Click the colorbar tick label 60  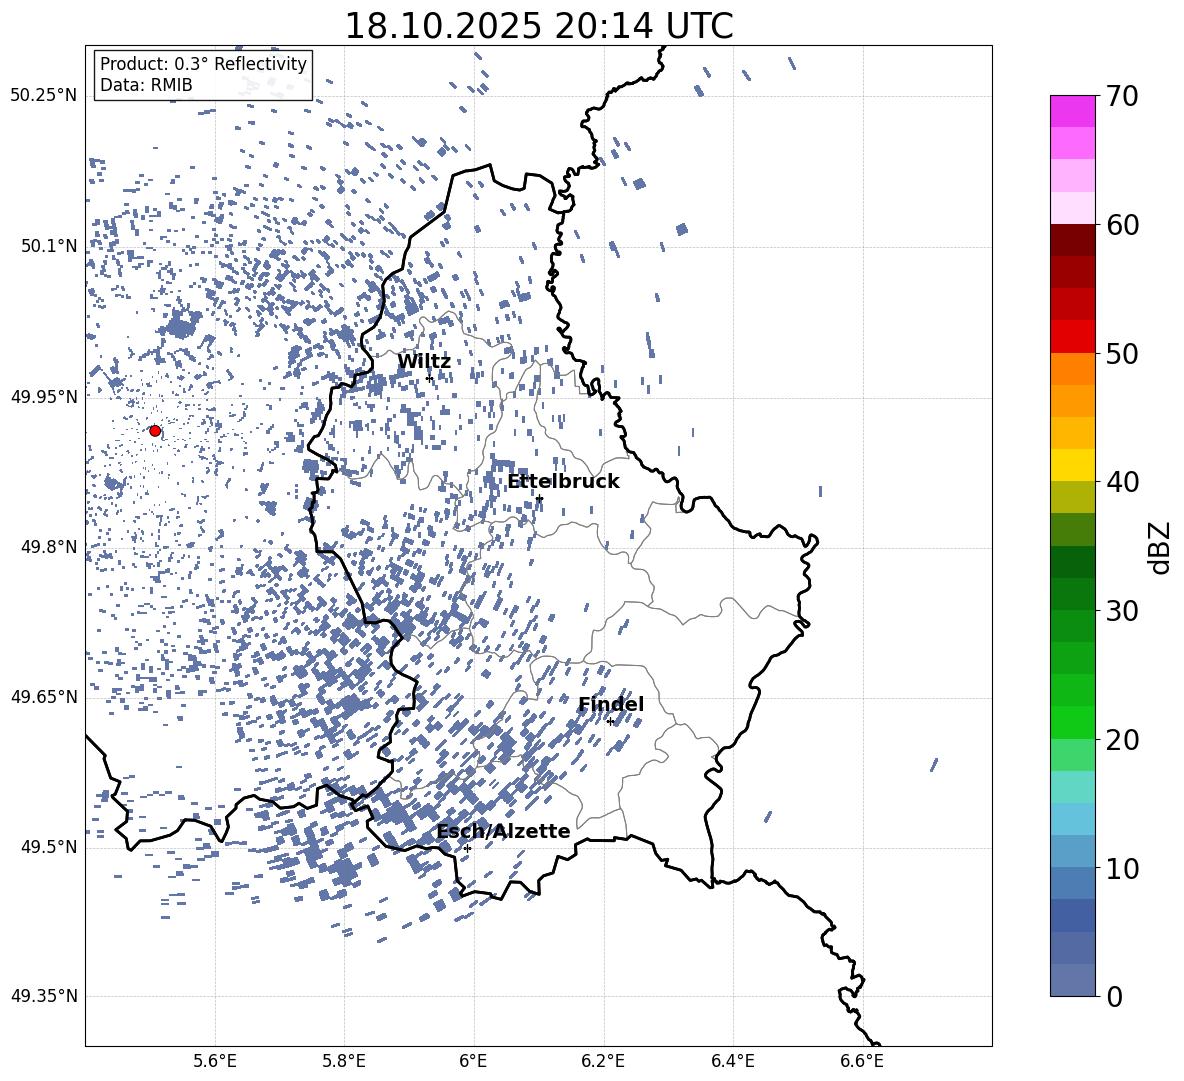tap(1122, 225)
